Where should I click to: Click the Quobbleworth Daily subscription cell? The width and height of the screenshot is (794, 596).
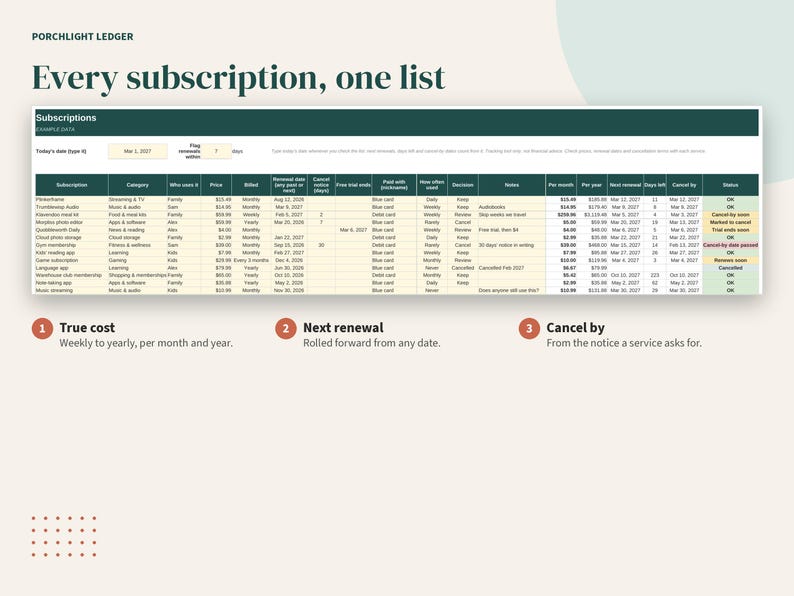point(72,230)
